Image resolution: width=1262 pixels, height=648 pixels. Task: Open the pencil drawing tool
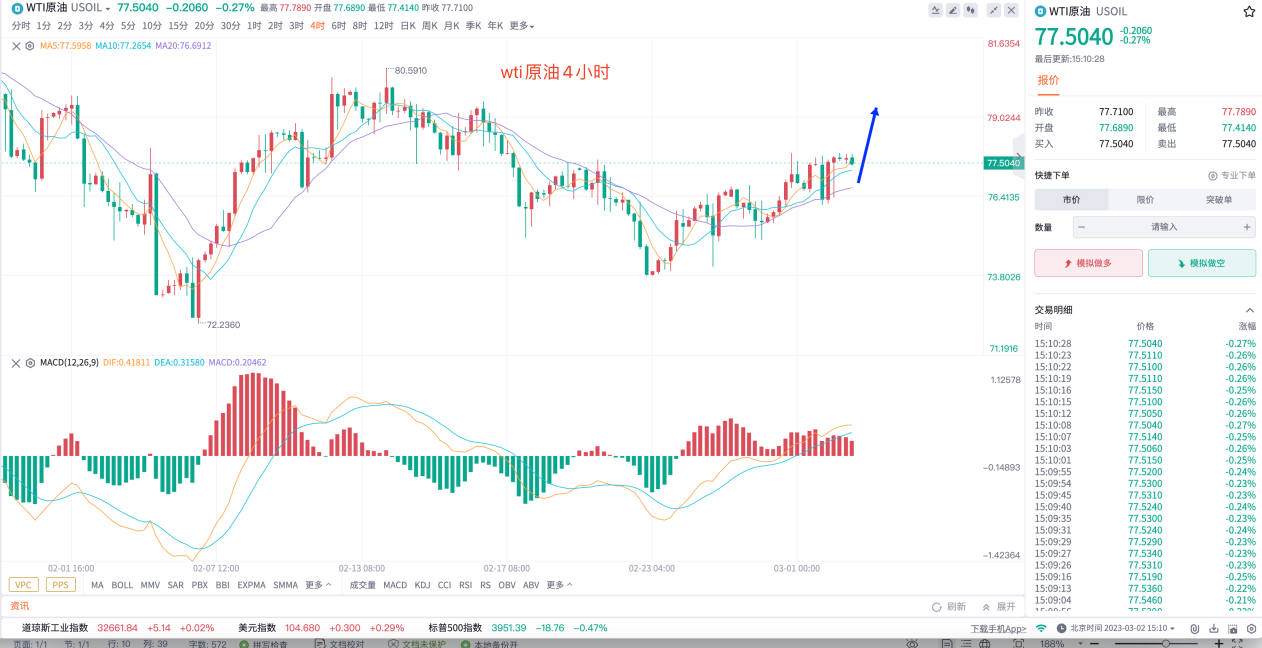(x=953, y=10)
